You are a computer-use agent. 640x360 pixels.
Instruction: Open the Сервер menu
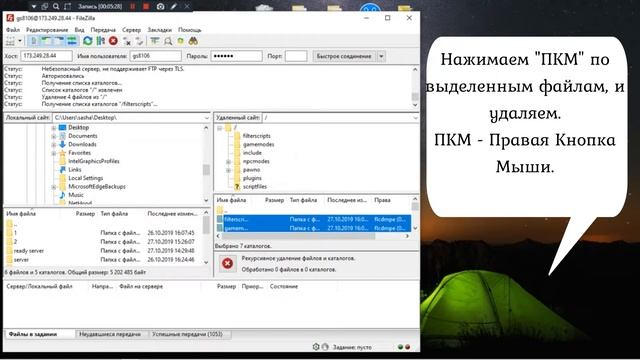tap(131, 30)
